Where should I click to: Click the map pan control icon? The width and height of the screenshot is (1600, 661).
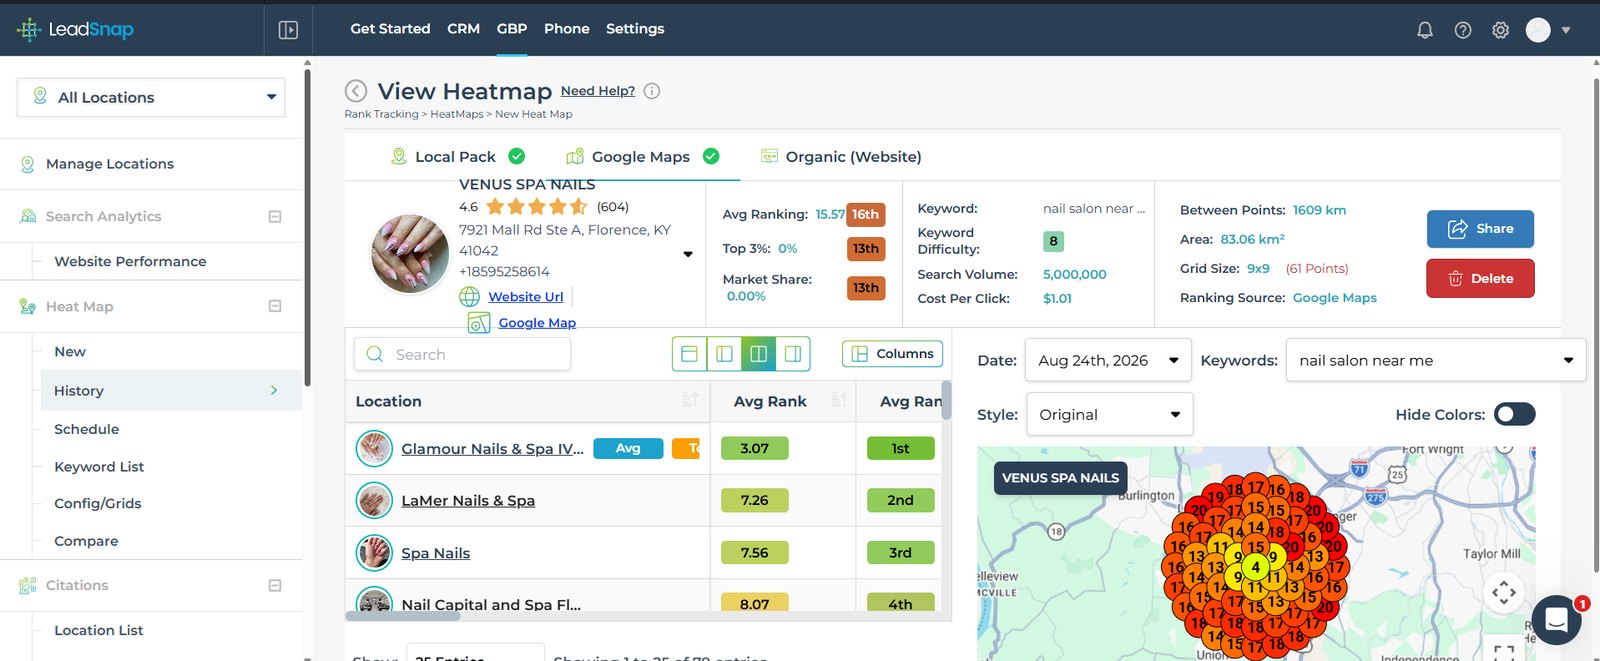click(1504, 592)
